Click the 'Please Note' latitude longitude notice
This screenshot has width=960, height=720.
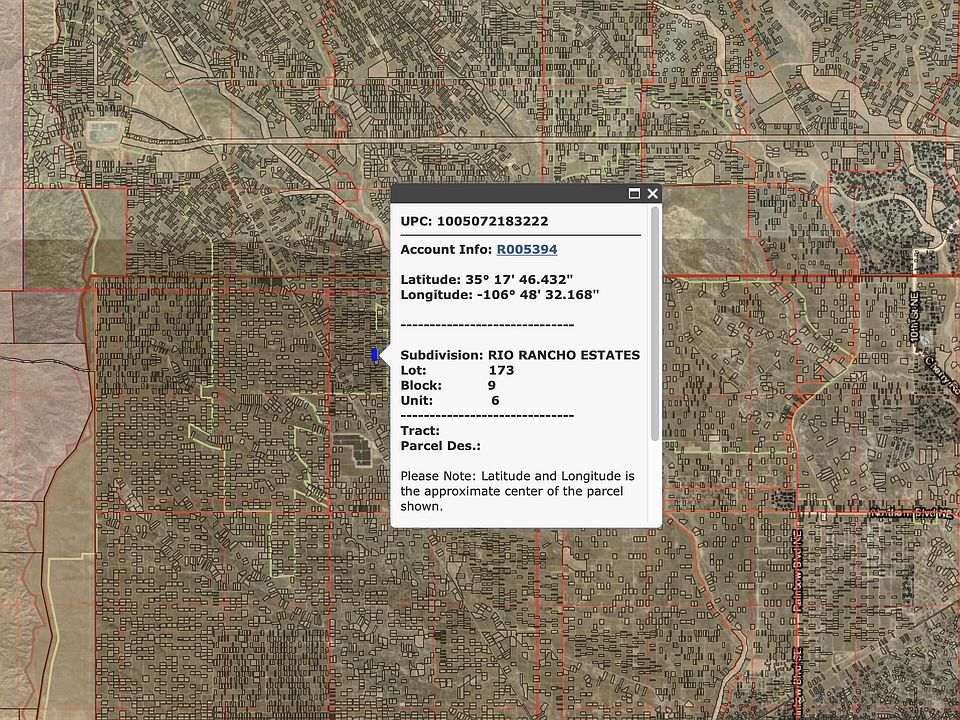[517, 491]
